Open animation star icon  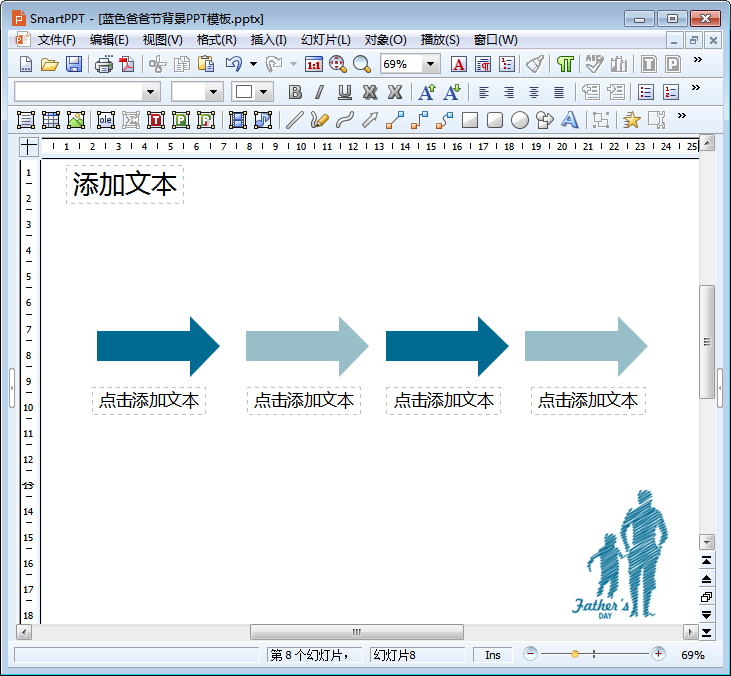click(x=632, y=120)
